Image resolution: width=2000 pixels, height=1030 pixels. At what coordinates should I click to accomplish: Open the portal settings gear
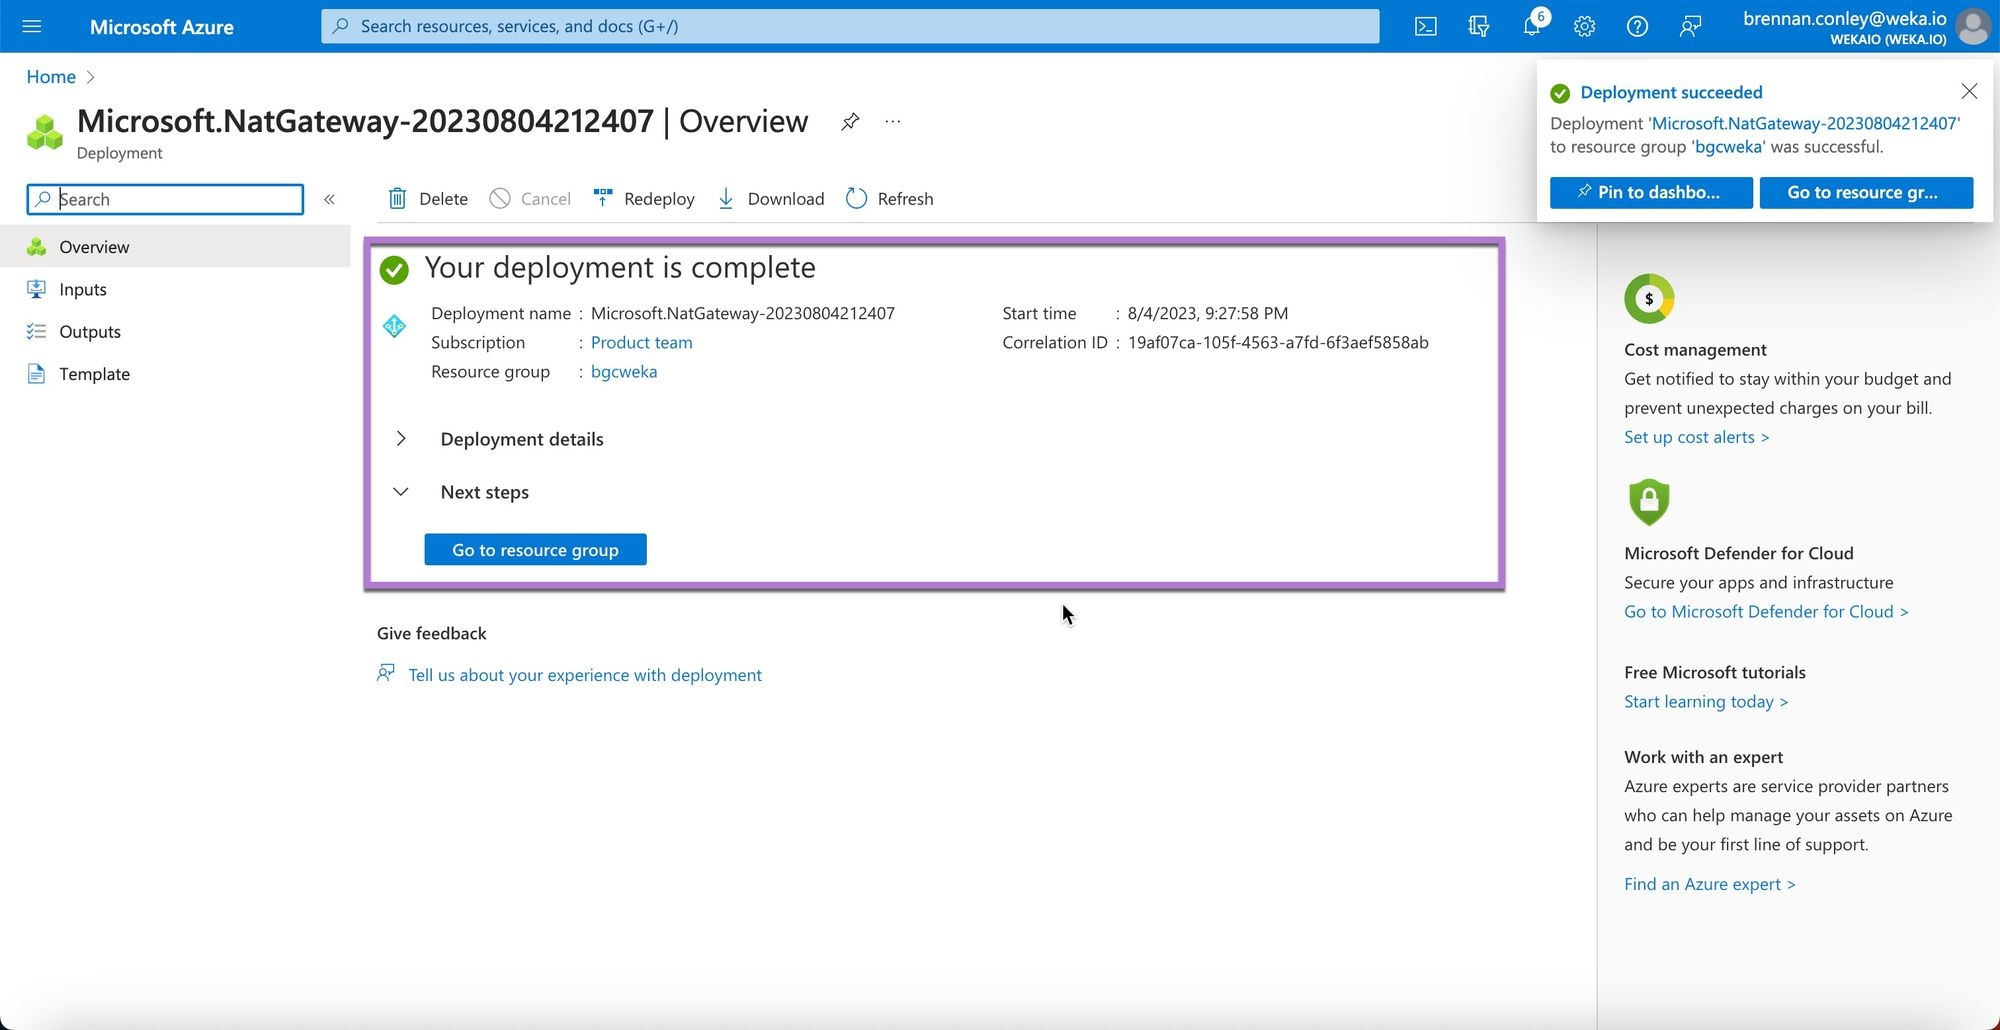(x=1584, y=26)
